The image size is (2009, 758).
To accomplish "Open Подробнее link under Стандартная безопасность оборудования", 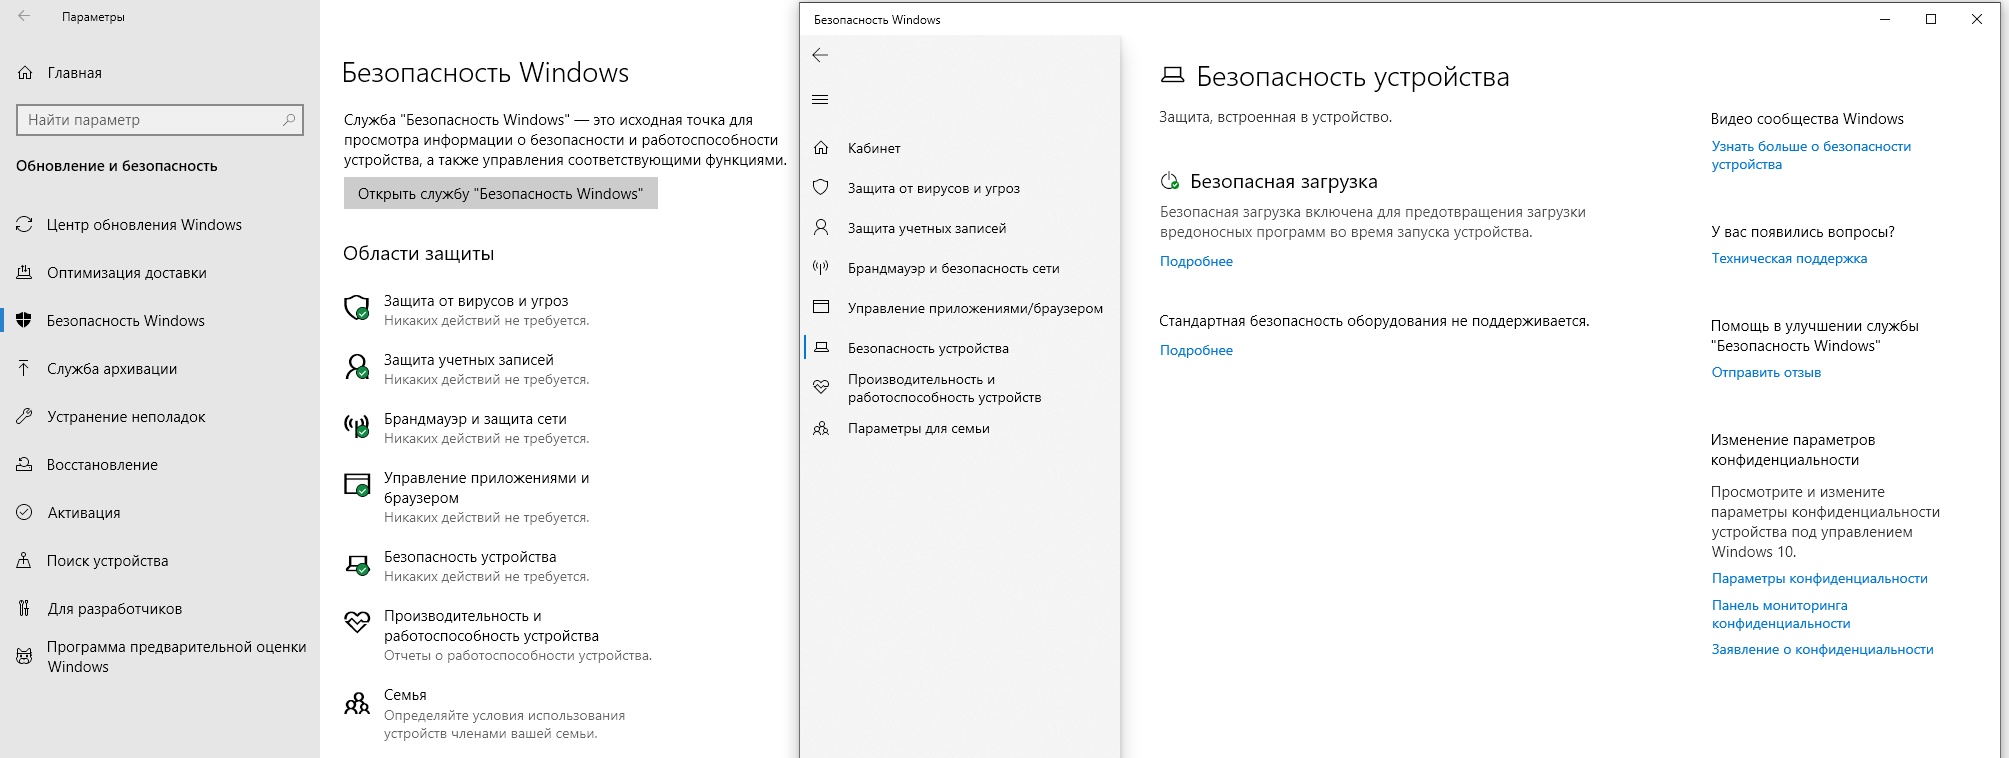I will tap(1196, 350).
